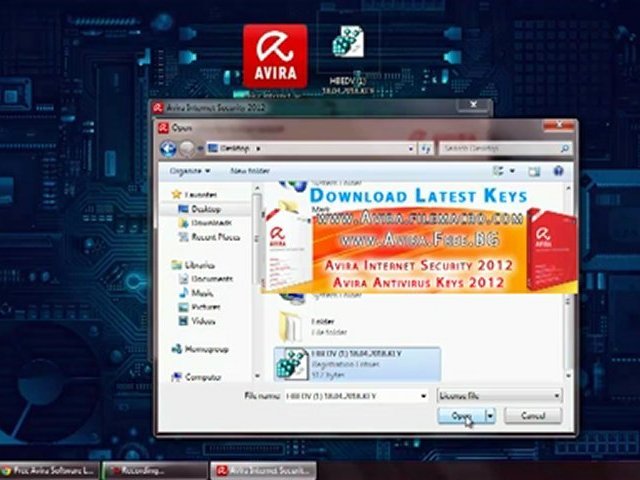This screenshot has width=640, height=480.
Task: Click file list scrollbar up arrow
Action: pyautogui.click(x=568, y=188)
